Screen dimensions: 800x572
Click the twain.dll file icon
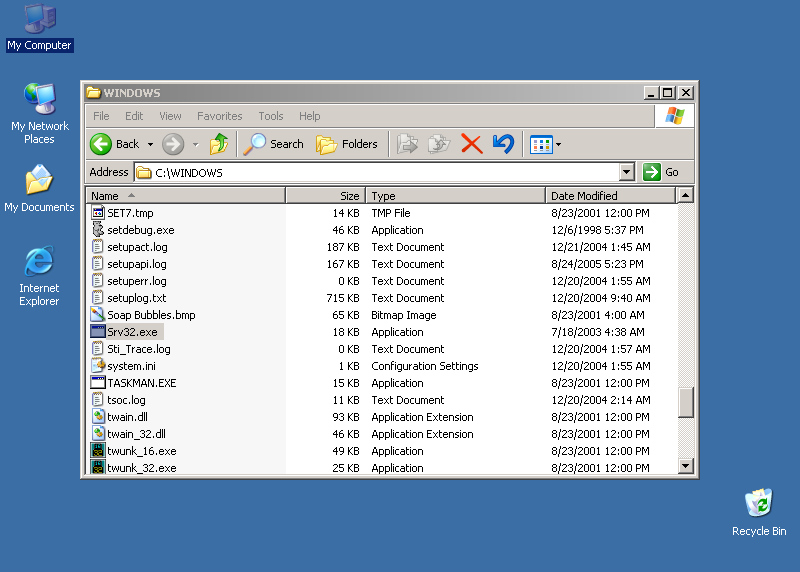point(97,416)
